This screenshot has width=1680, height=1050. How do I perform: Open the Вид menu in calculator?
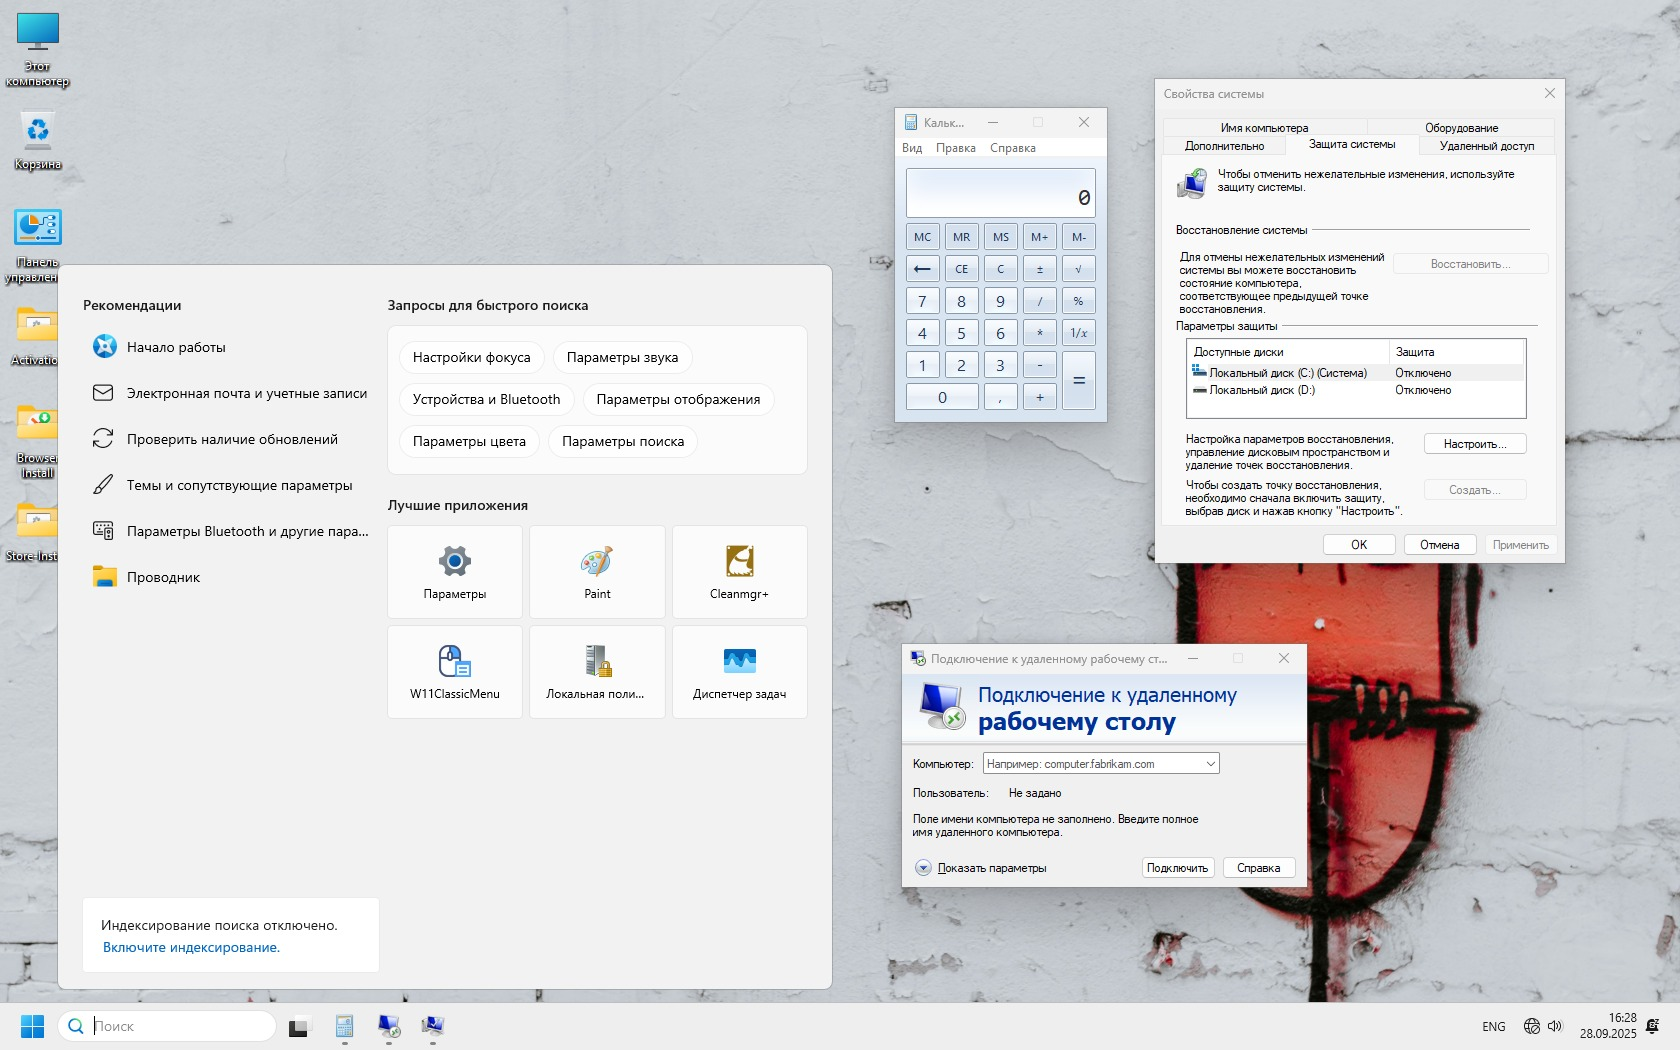click(911, 148)
